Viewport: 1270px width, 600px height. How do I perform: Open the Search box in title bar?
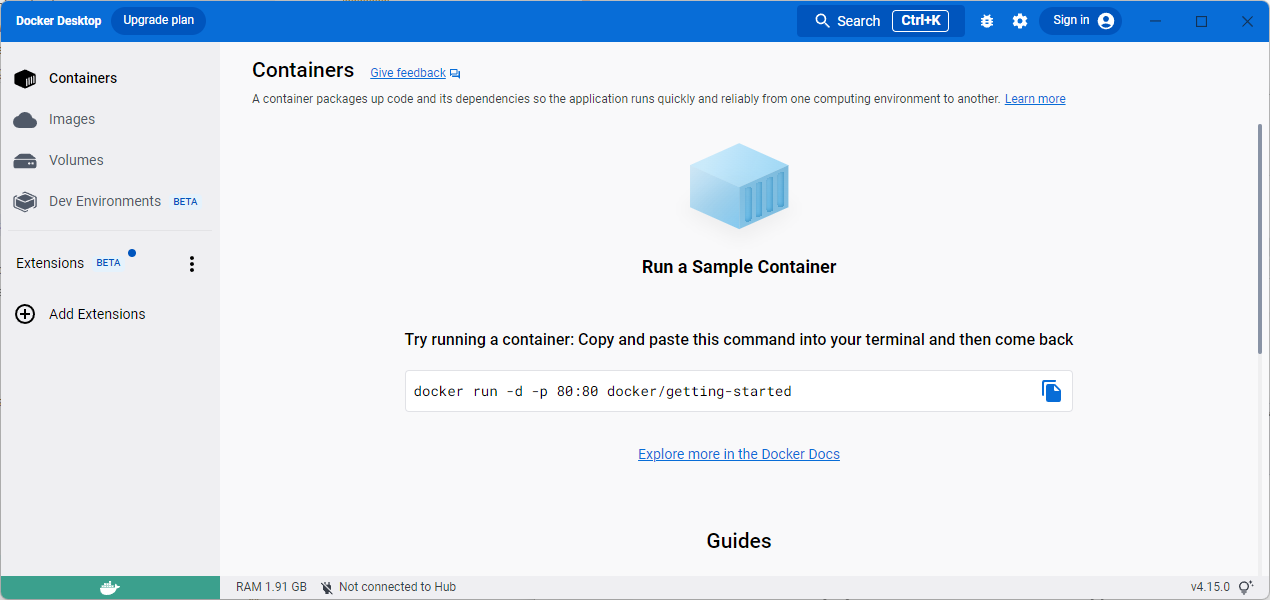[x=880, y=21]
